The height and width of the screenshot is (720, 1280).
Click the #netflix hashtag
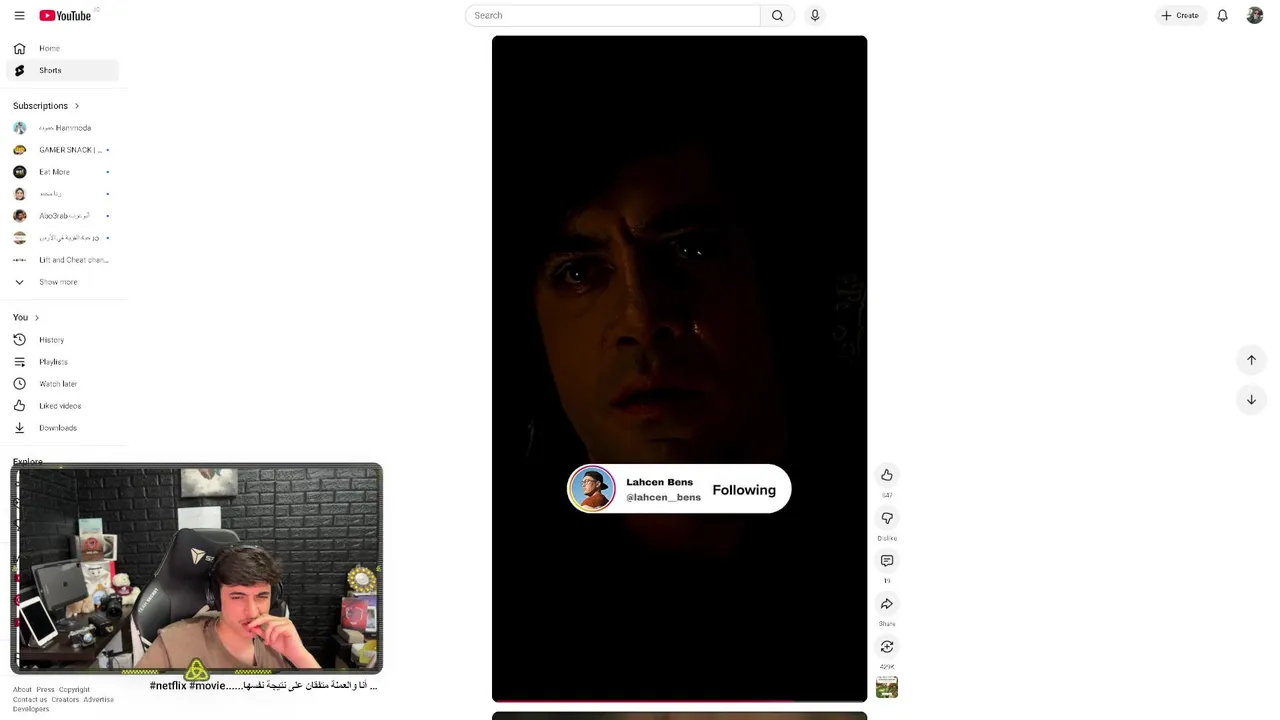(168, 686)
